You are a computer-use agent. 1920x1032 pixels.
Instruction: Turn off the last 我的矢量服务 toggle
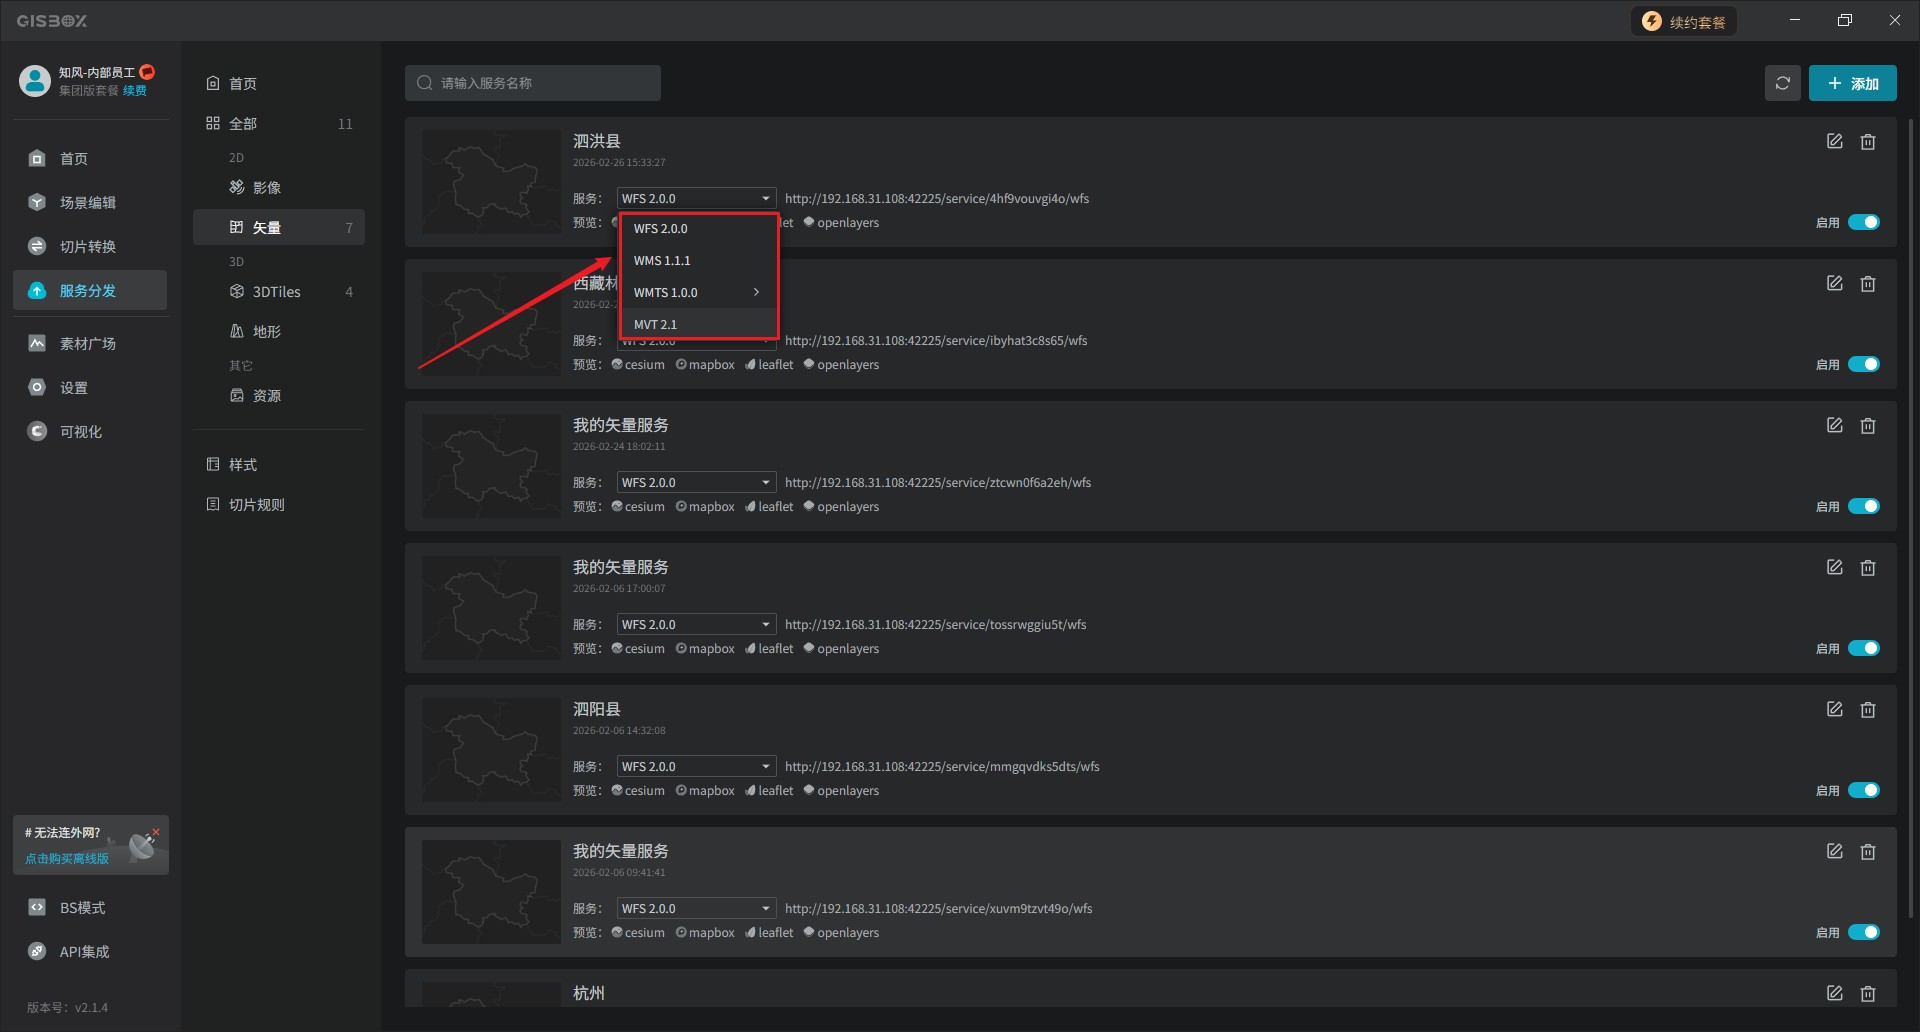[1863, 933]
